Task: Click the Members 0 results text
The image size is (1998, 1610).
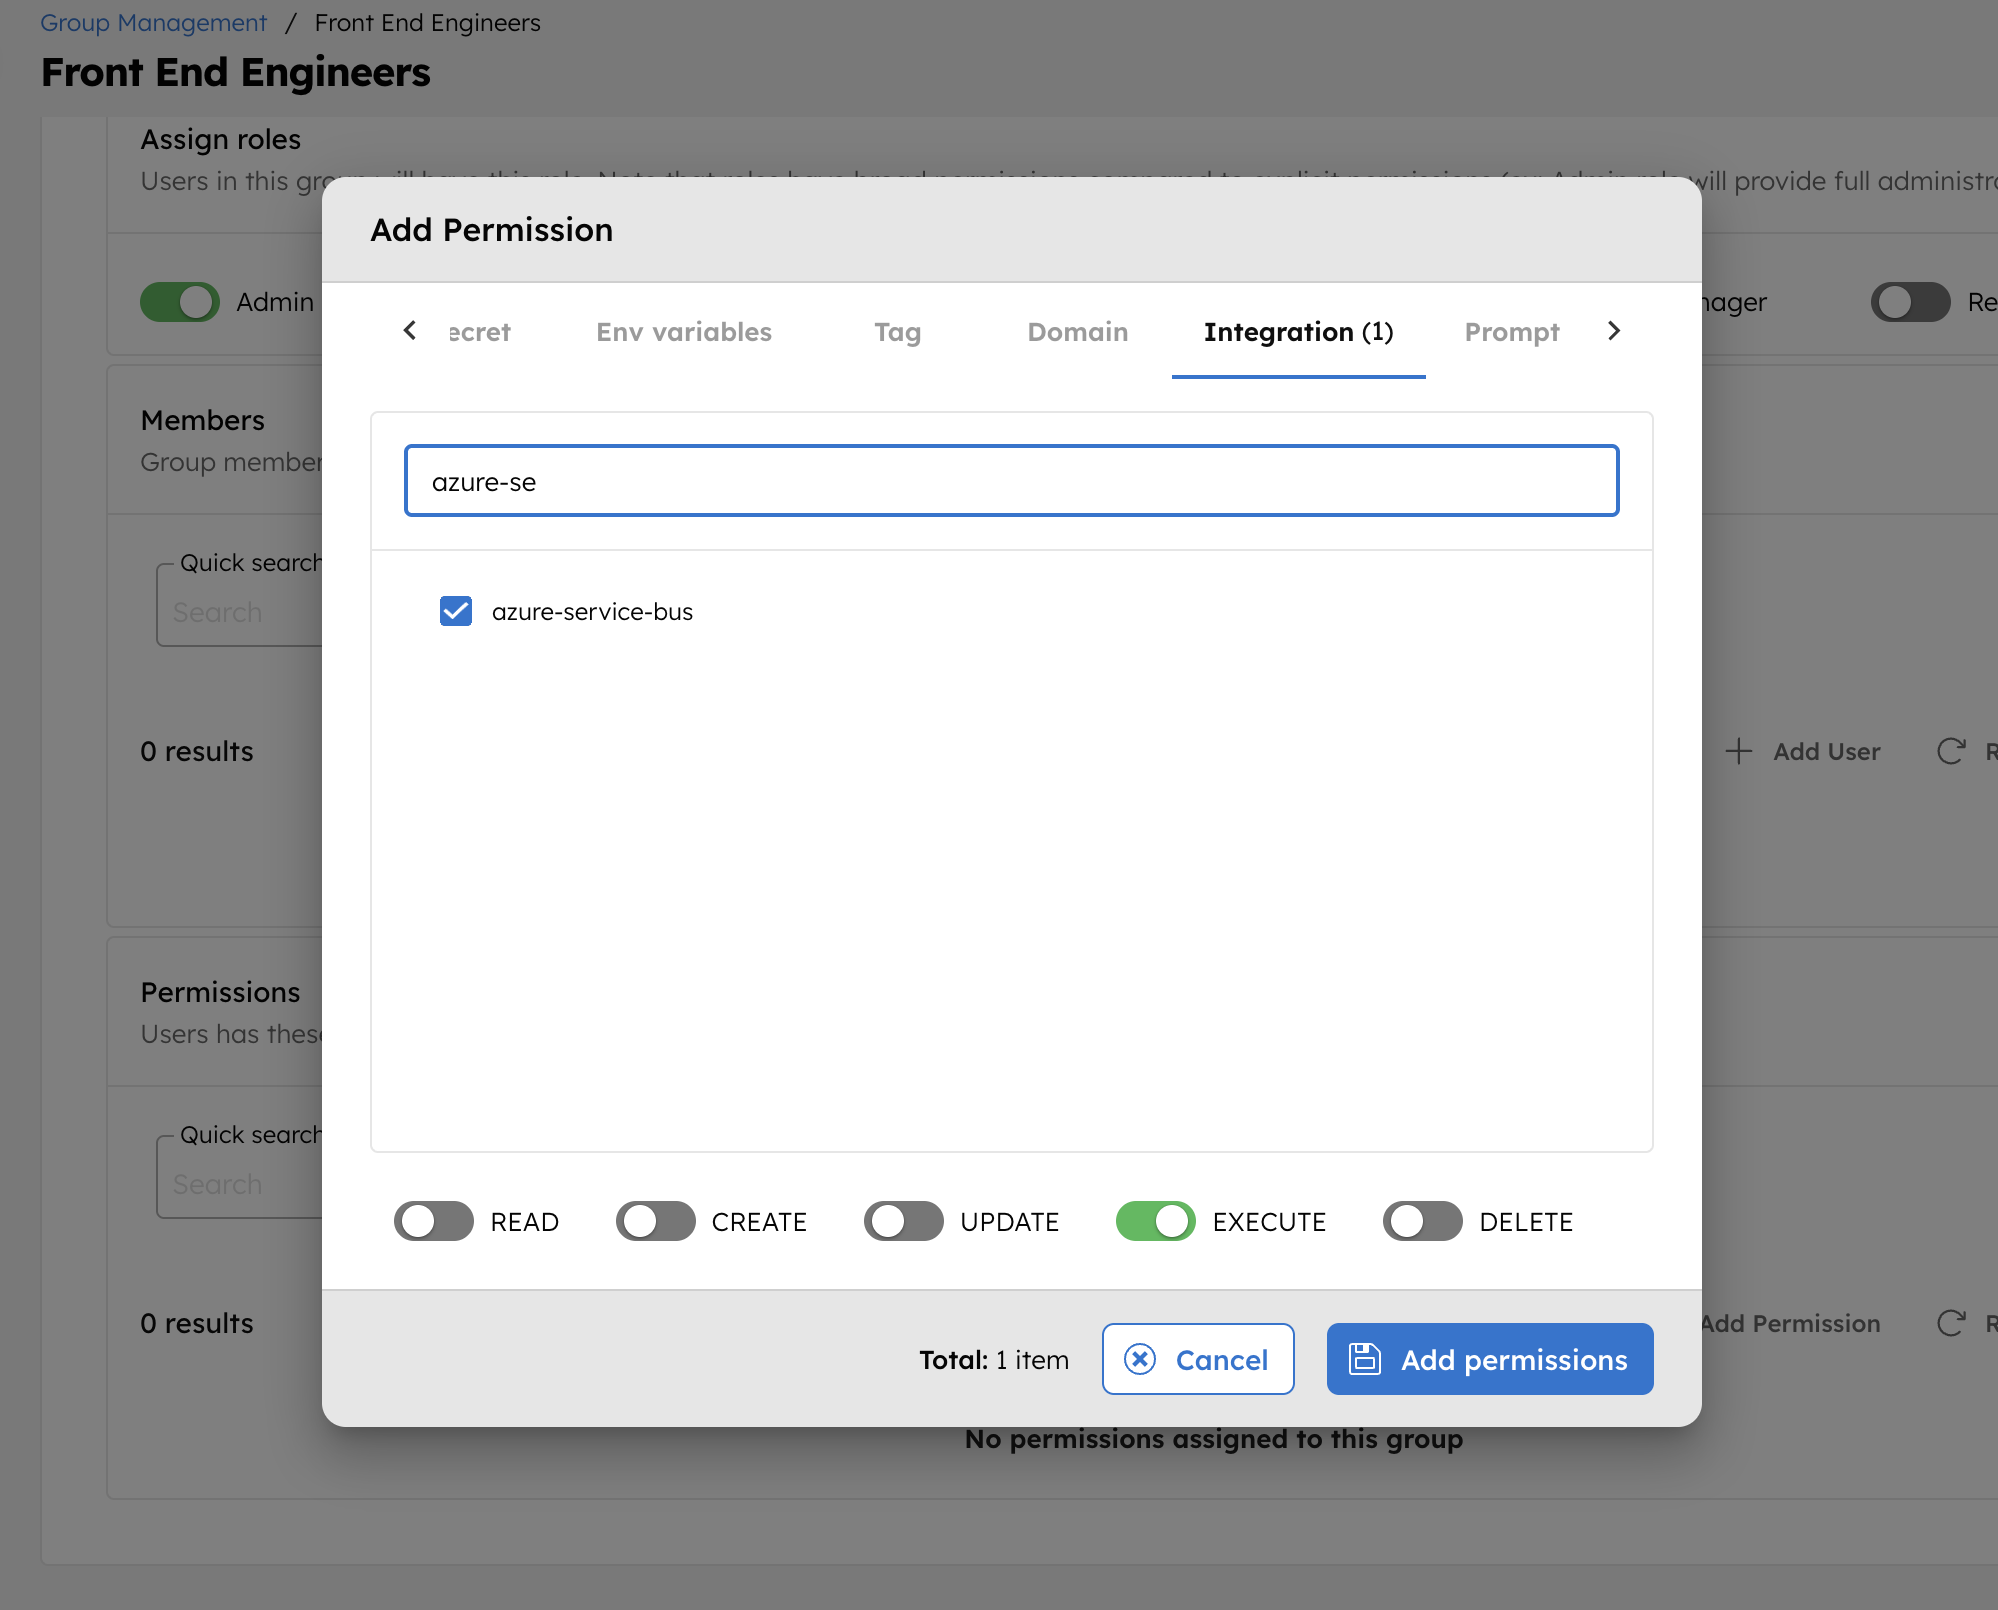Action: tap(197, 751)
